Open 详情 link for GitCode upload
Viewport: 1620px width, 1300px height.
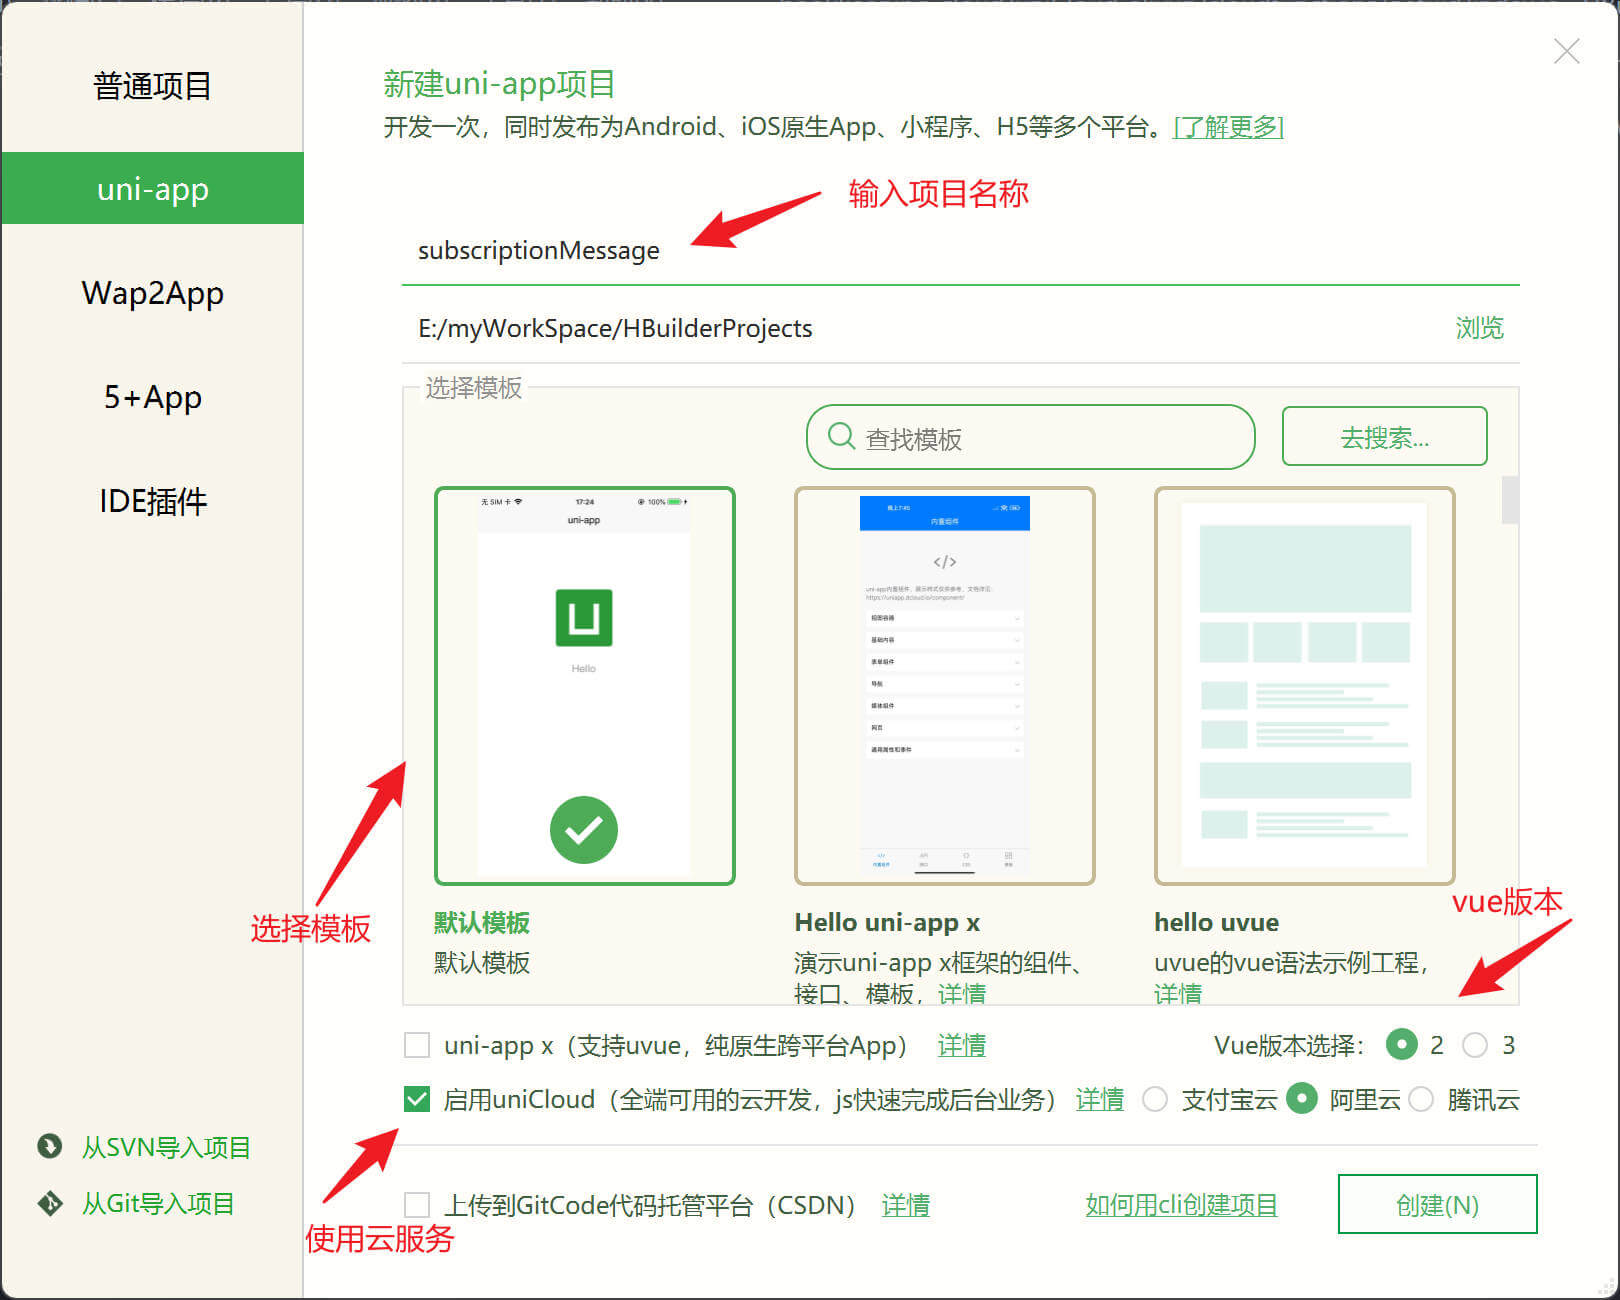[x=906, y=1205]
